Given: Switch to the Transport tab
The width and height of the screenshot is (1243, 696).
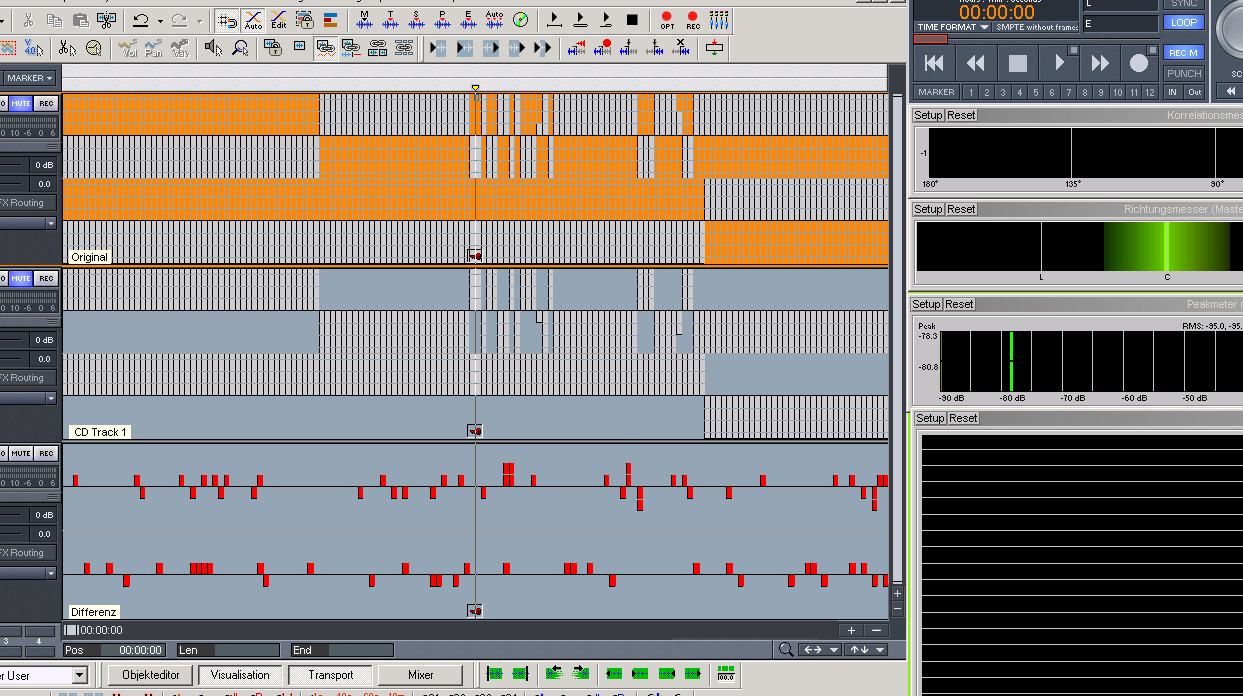Looking at the screenshot, I should (331, 675).
